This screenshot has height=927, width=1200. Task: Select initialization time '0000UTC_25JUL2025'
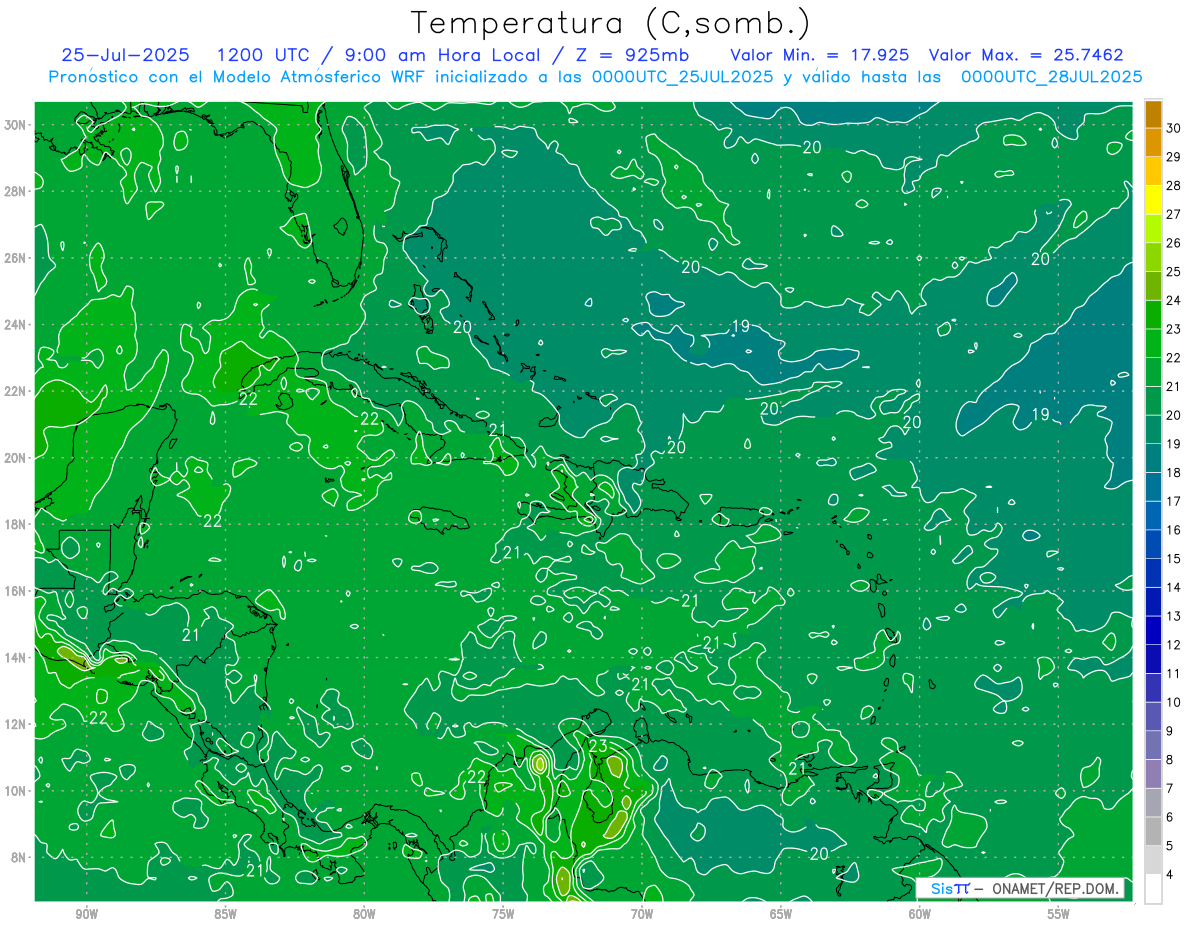point(683,76)
